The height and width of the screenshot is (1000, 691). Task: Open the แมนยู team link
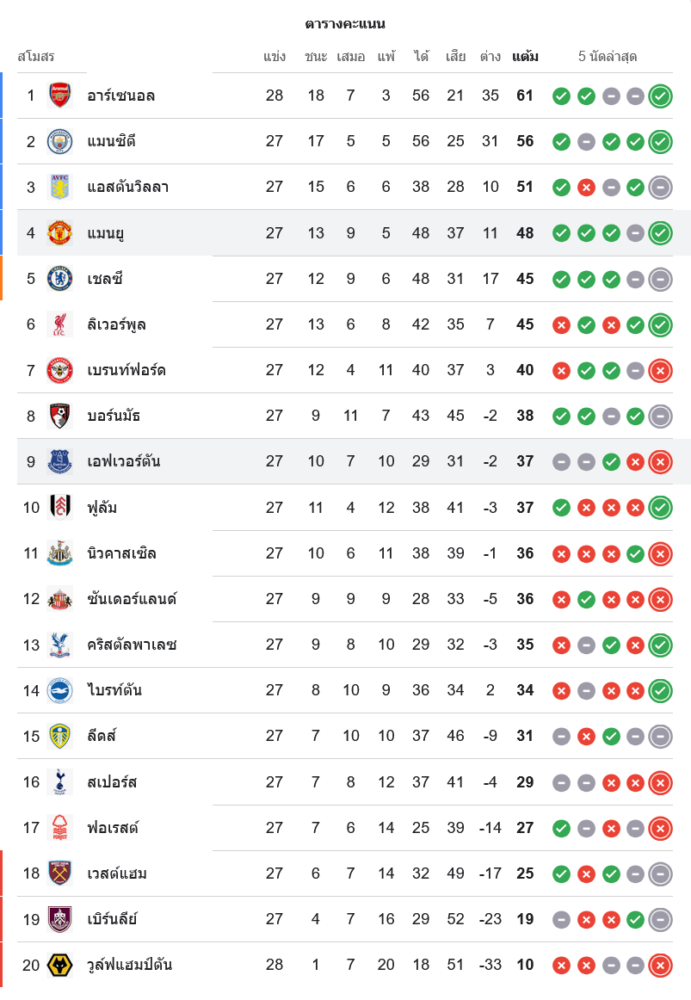[106, 233]
